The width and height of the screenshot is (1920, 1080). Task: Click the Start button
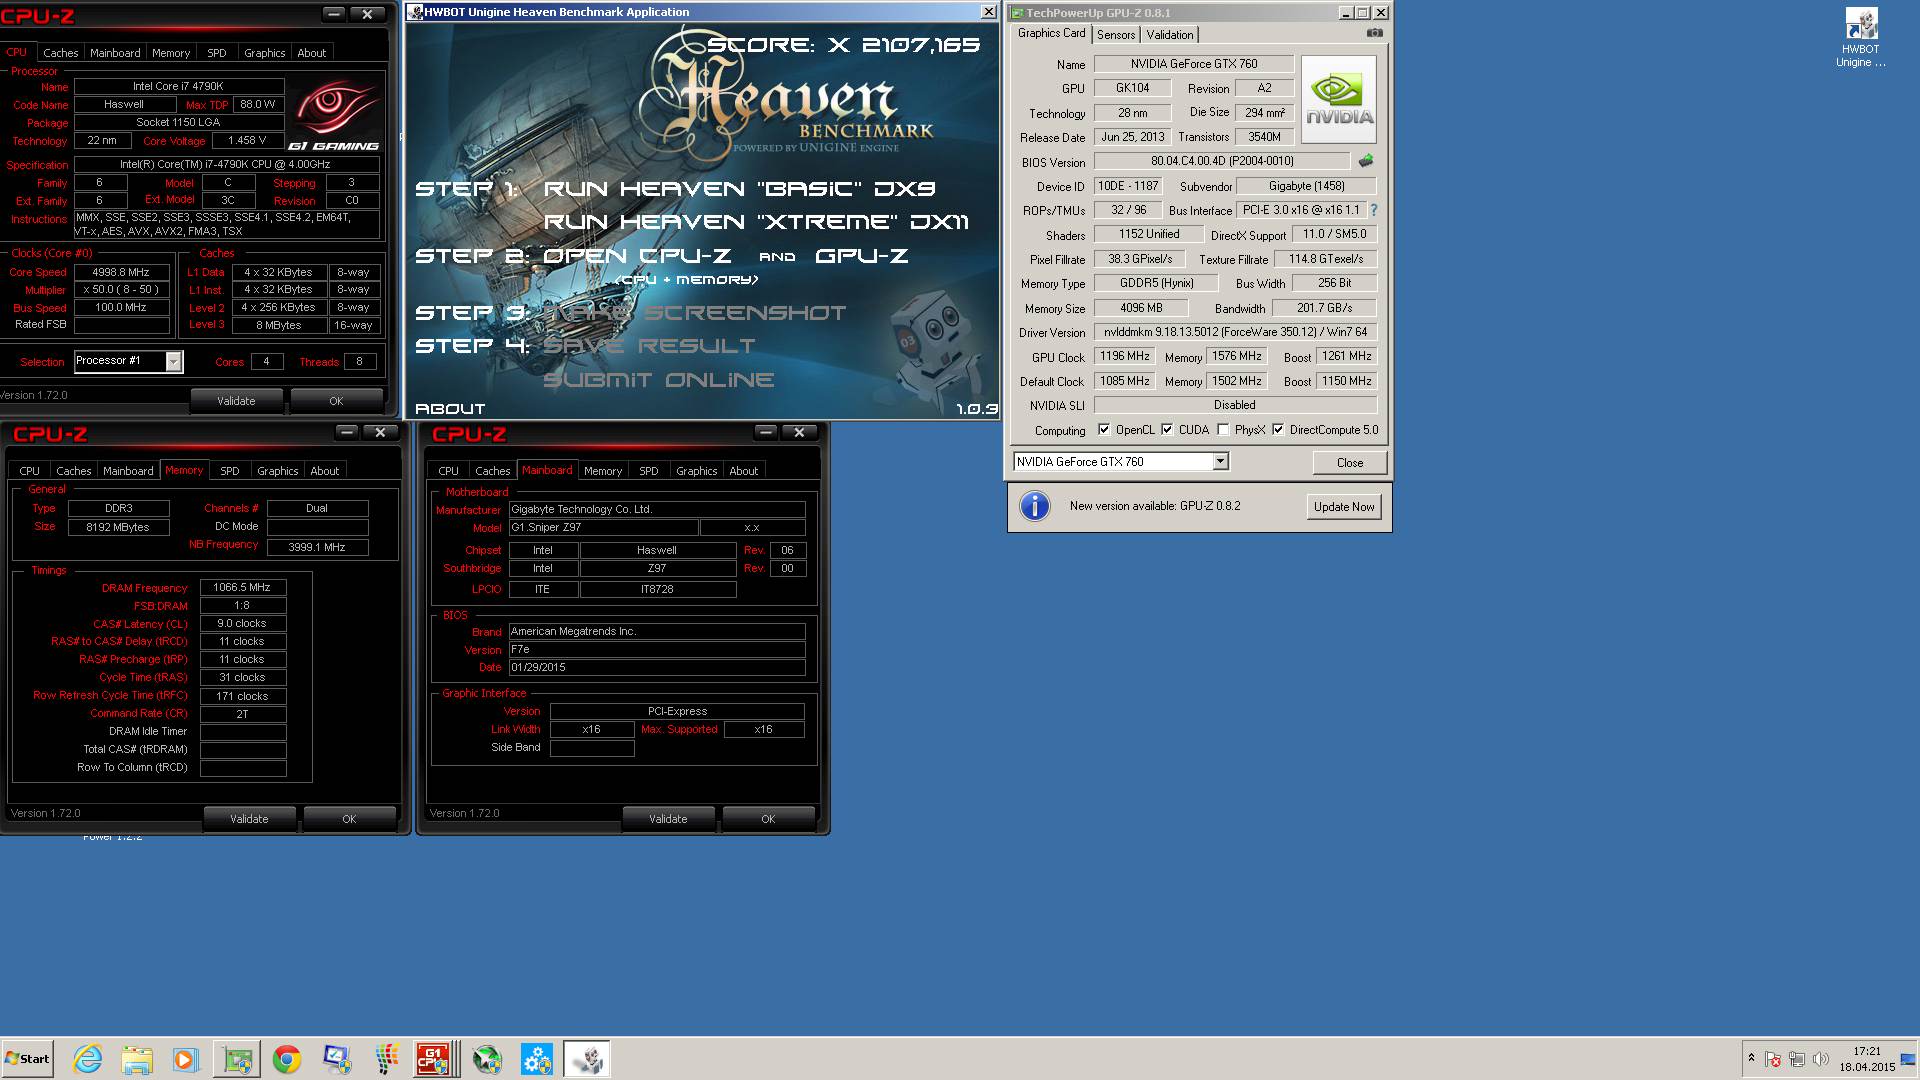coord(27,1059)
